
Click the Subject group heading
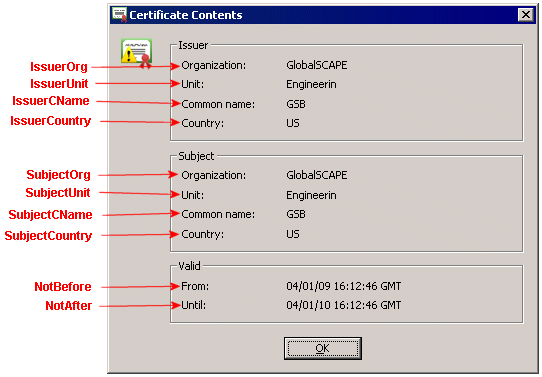[196, 156]
